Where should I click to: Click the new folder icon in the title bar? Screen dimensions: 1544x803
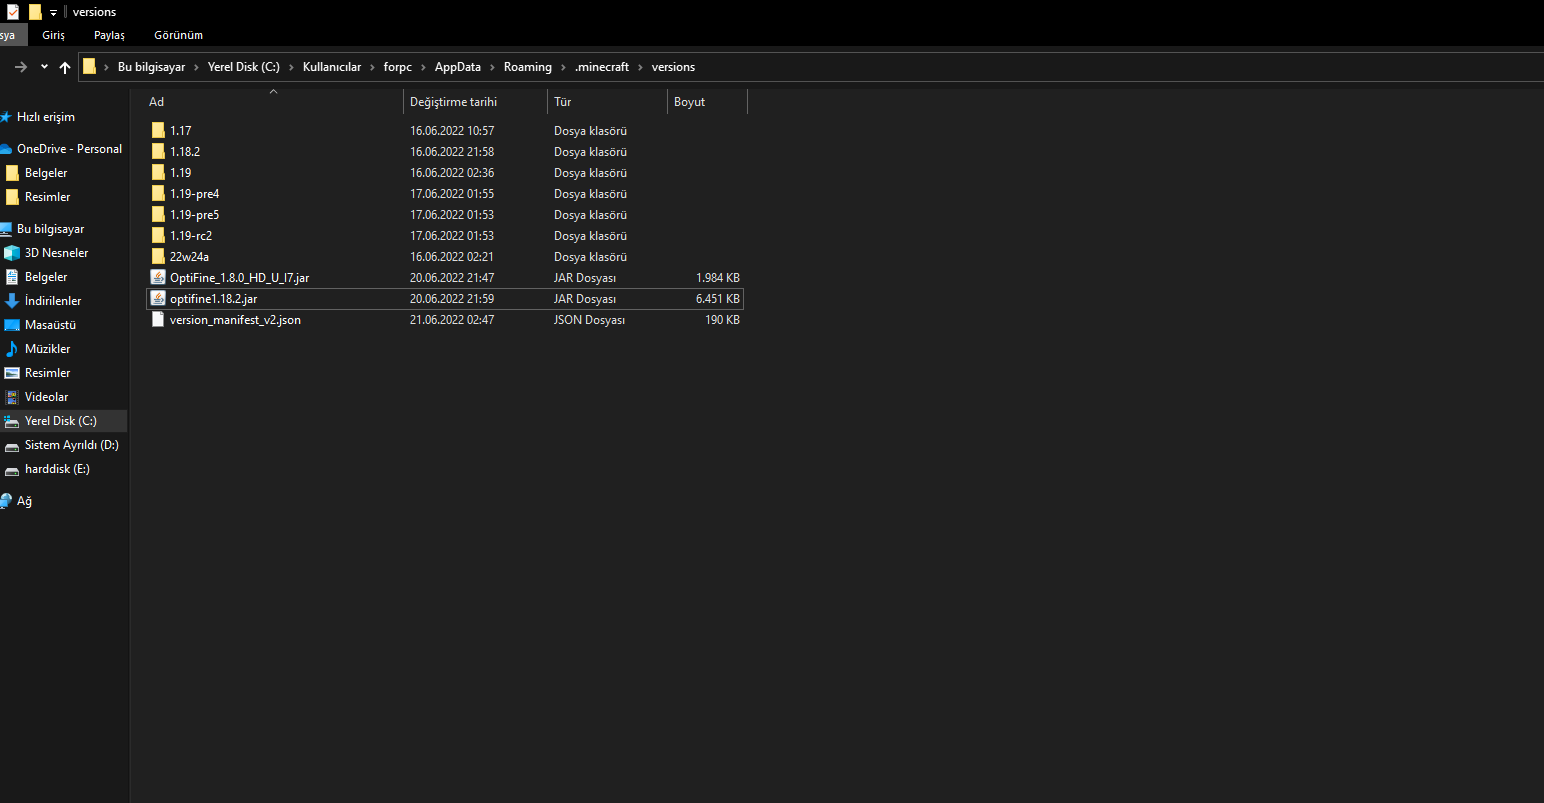click(x=35, y=12)
